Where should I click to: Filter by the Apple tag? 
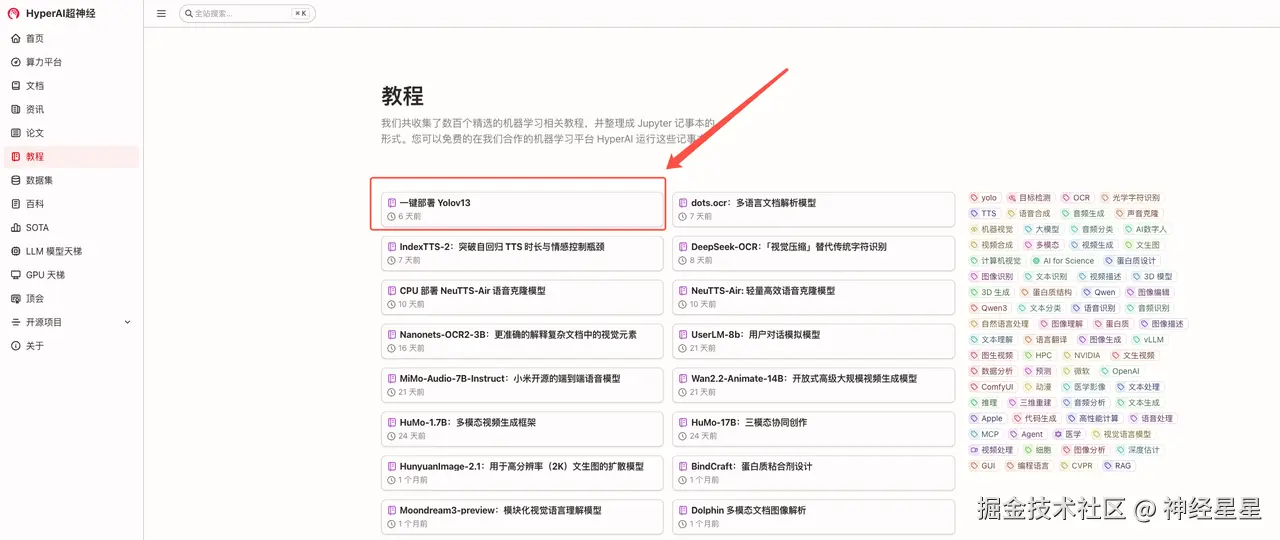point(986,419)
